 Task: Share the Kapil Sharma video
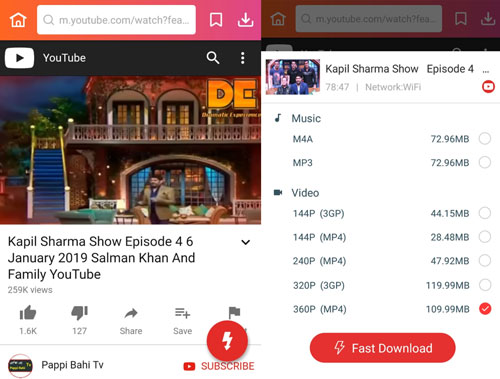click(x=131, y=321)
